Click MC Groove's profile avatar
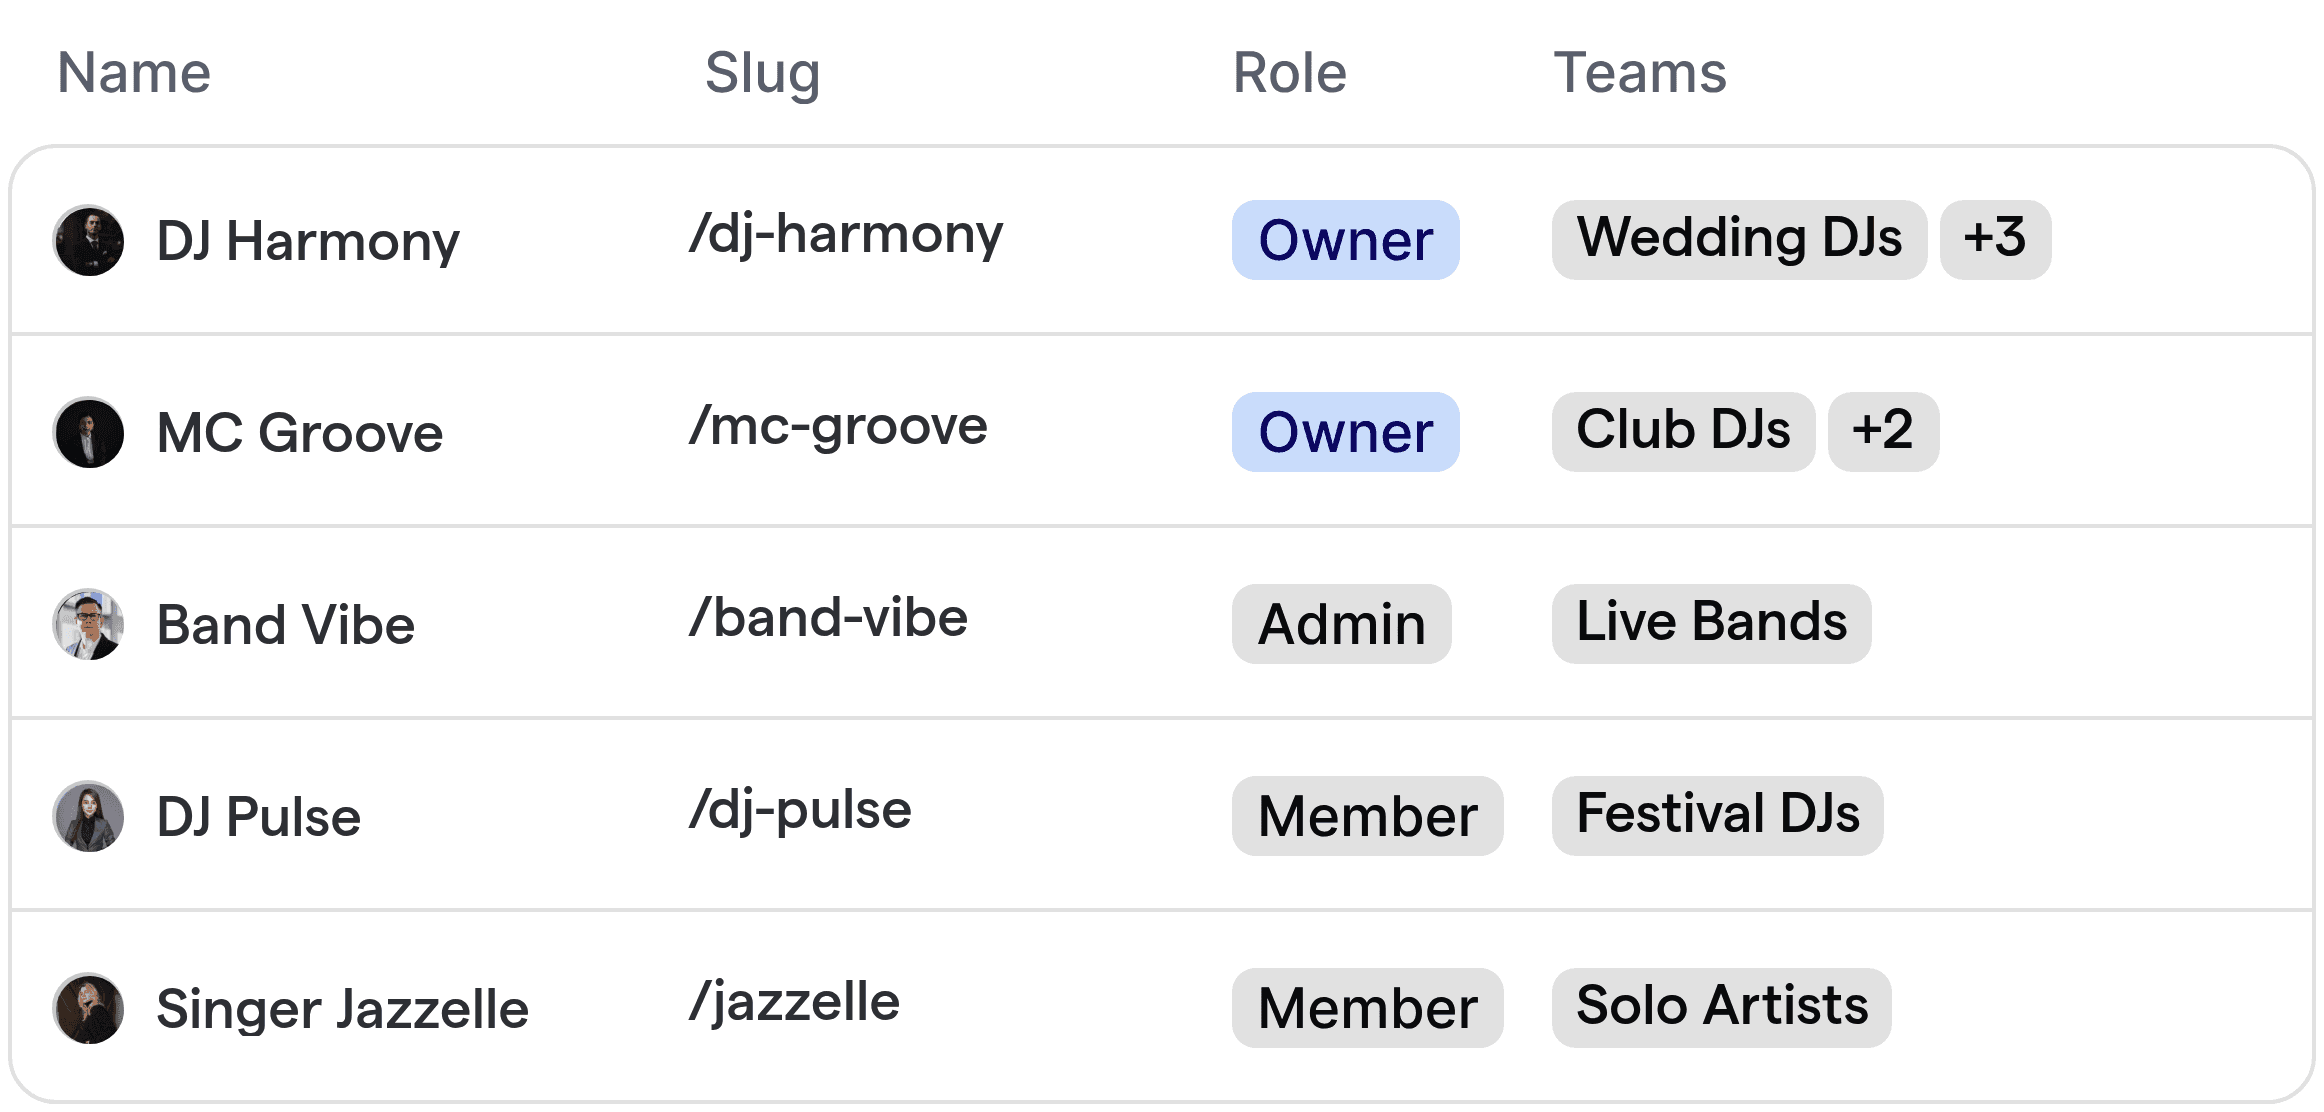This screenshot has width=2324, height=1112. click(x=88, y=432)
